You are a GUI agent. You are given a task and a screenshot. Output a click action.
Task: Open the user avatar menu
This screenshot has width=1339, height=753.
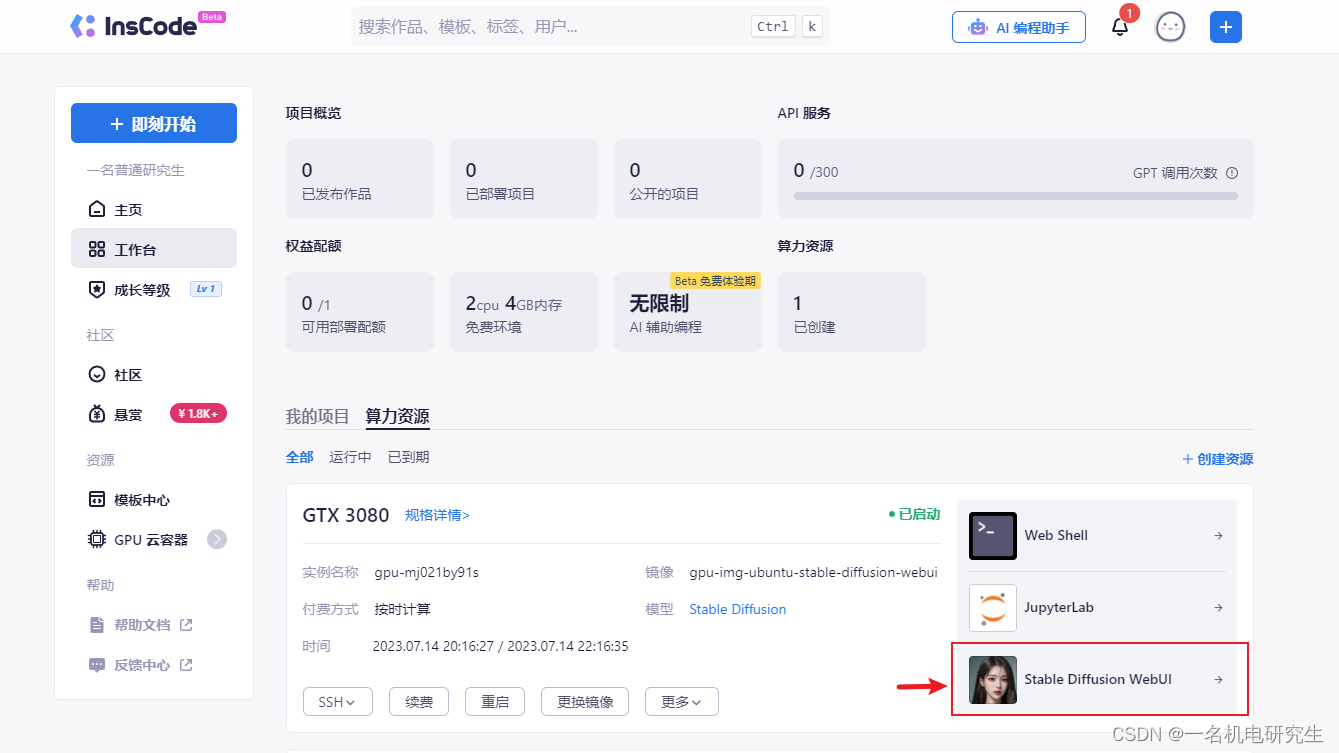tap(1170, 27)
